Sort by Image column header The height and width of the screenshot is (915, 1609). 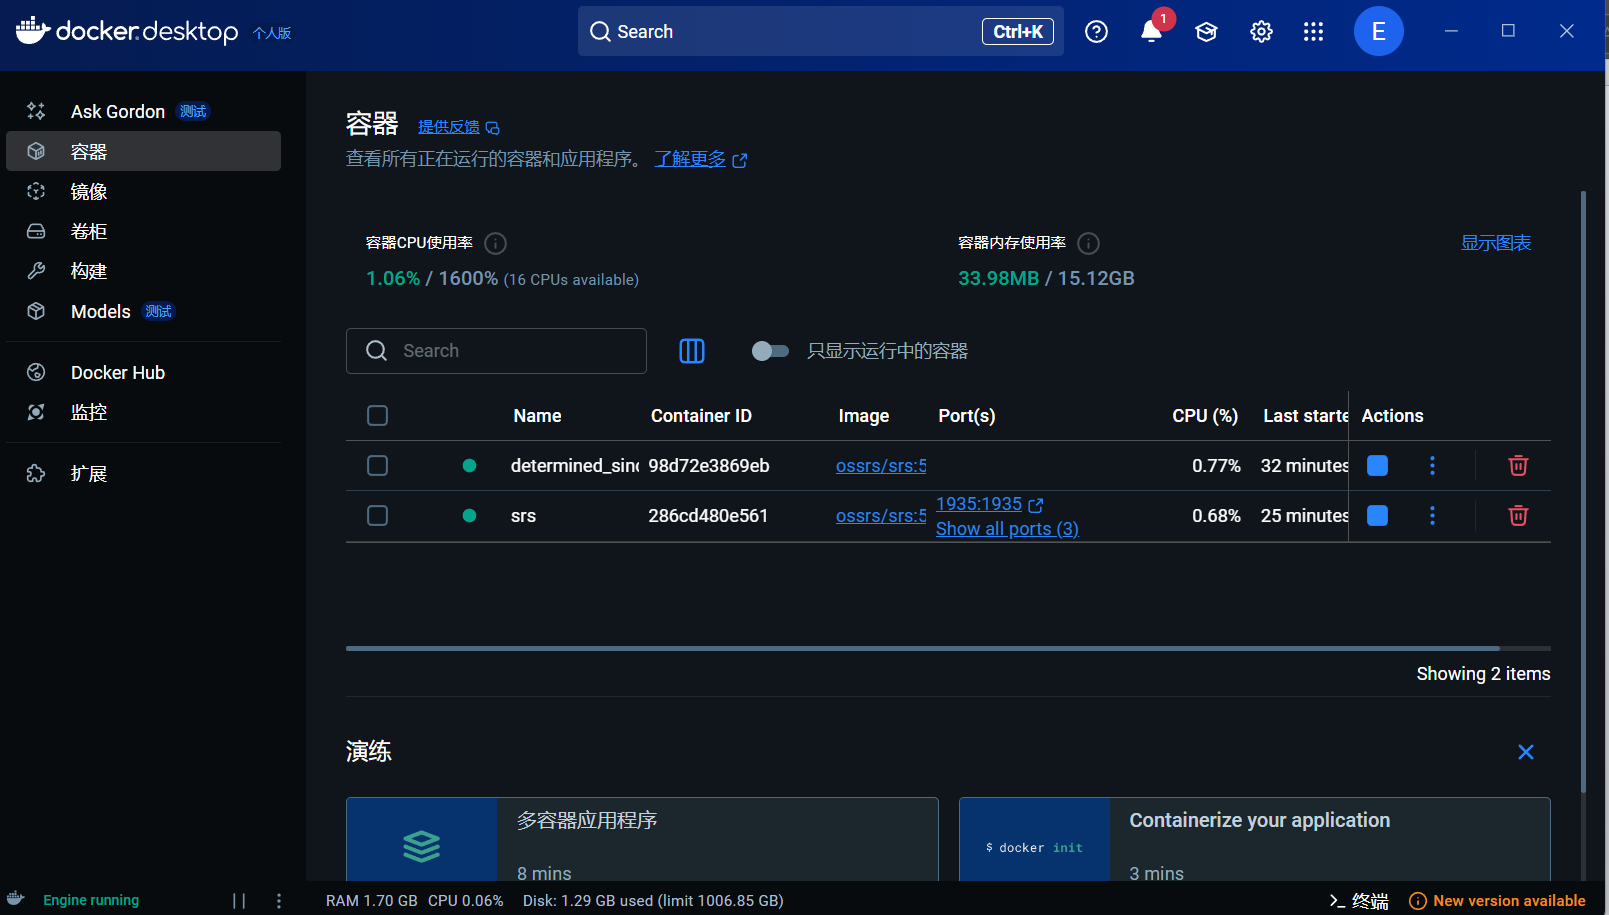coord(863,416)
